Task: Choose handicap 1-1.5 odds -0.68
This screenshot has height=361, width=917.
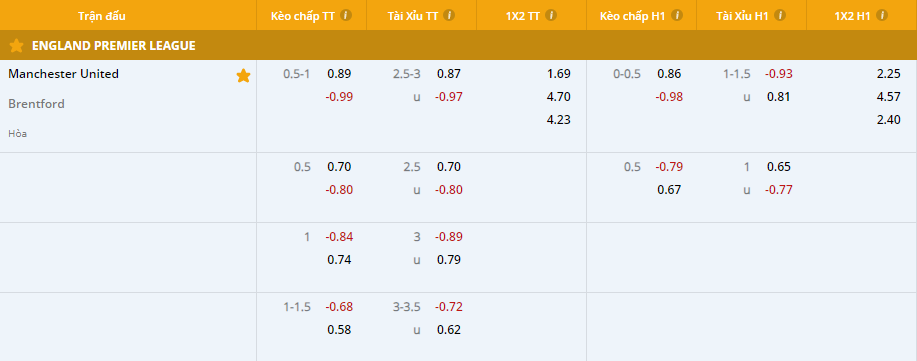Action: [339, 307]
